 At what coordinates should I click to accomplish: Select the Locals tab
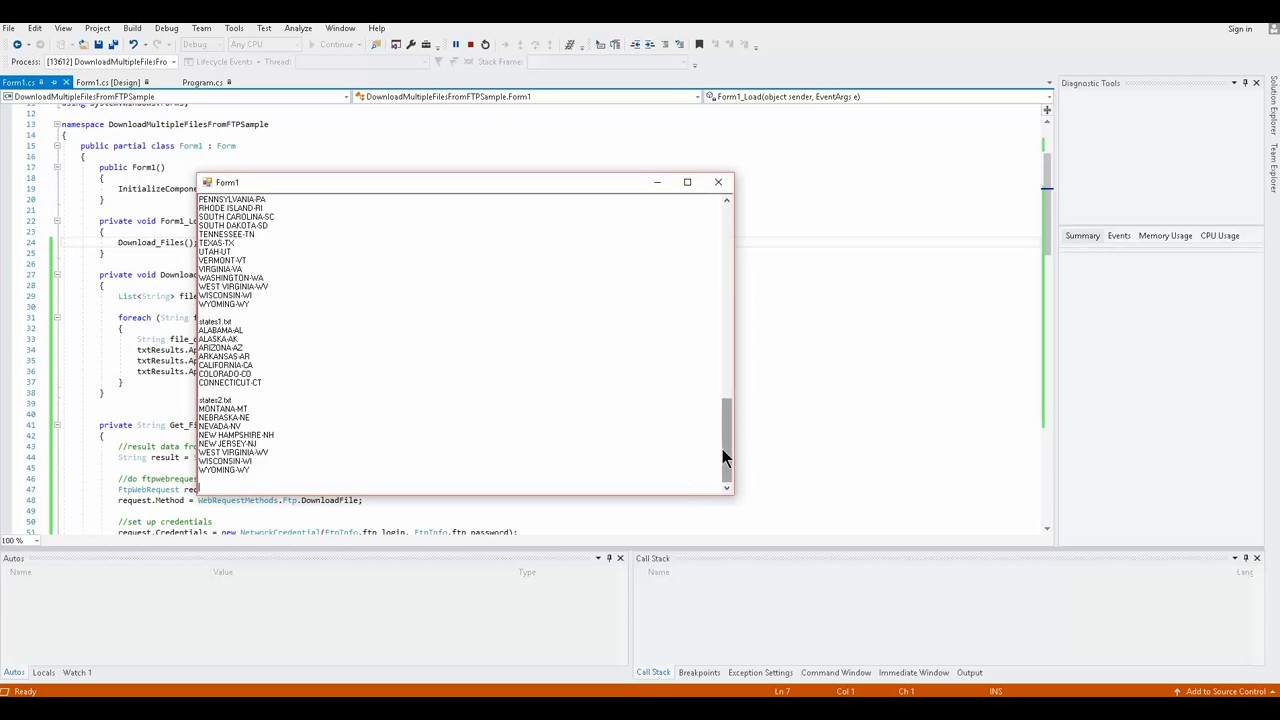(43, 672)
